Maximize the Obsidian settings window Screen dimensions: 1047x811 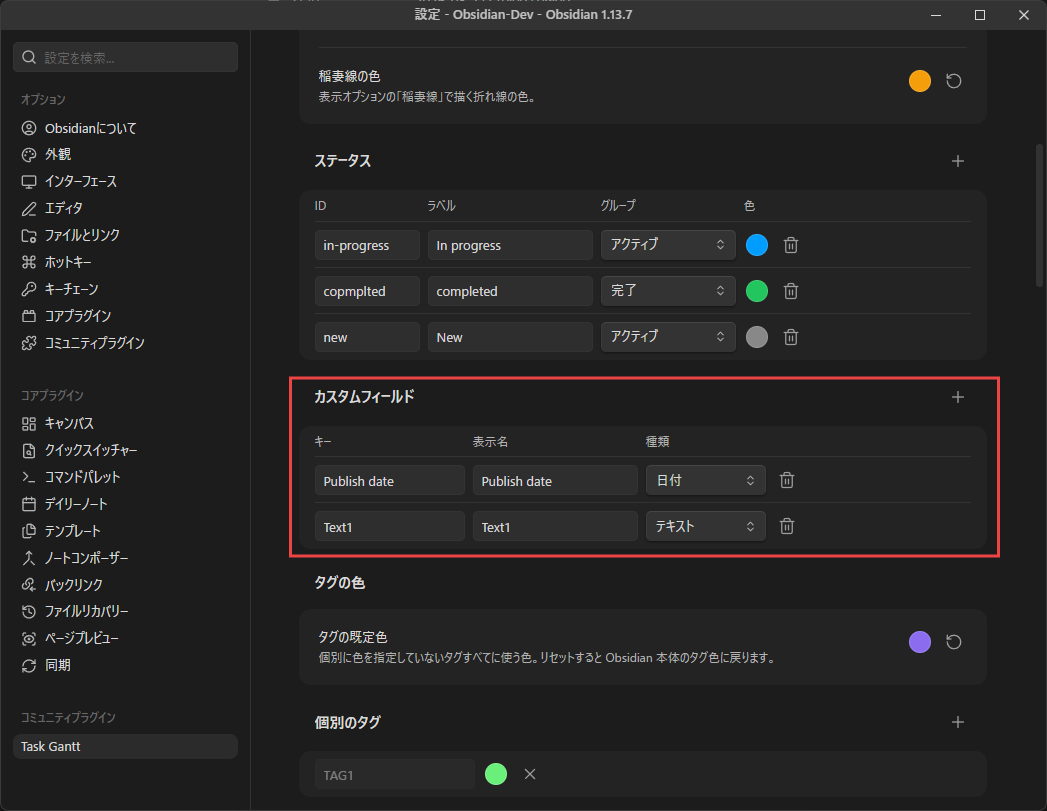tap(980, 15)
